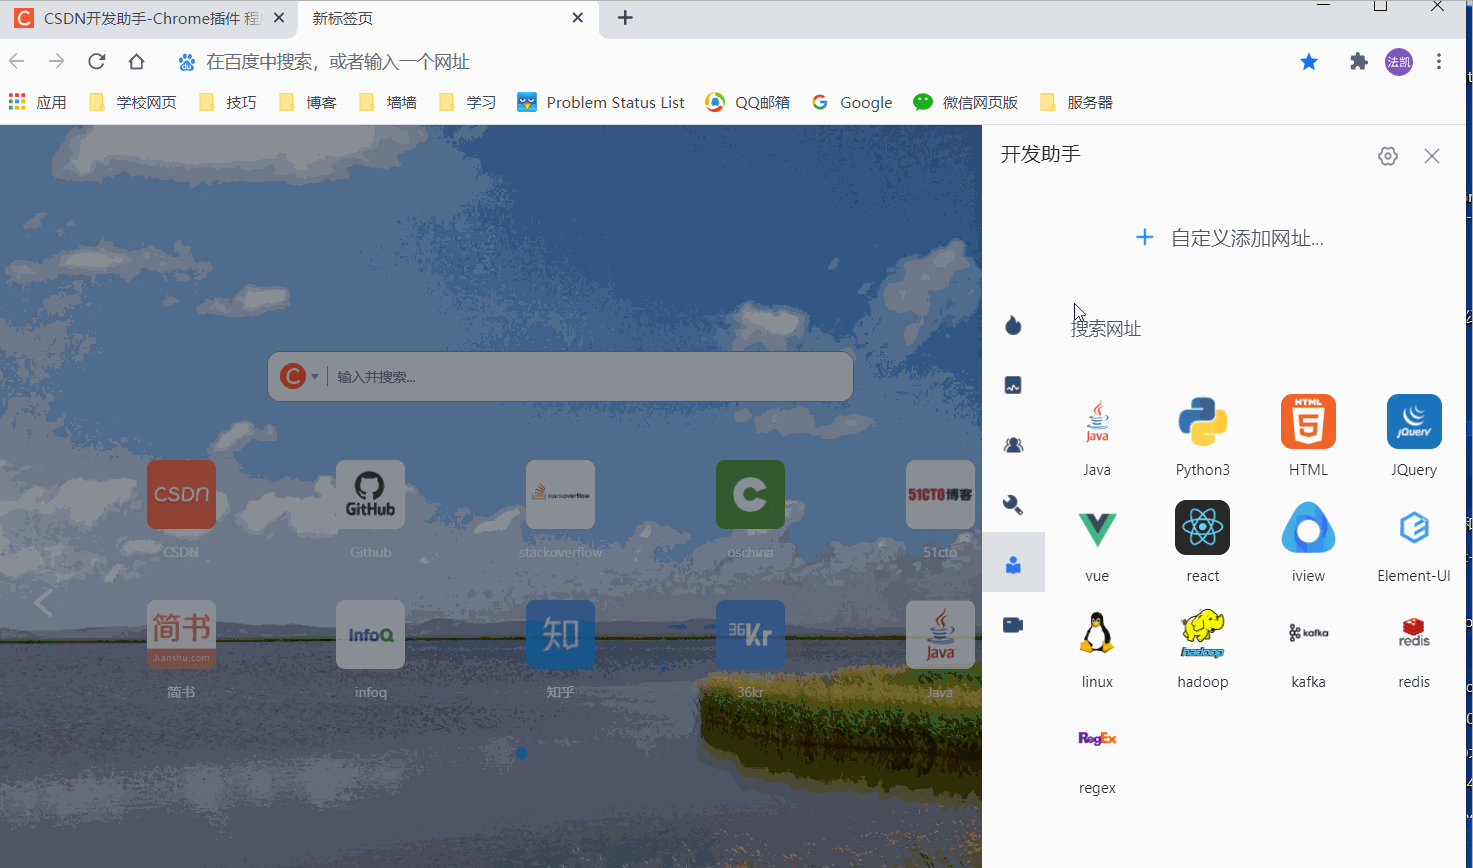This screenshot has height=868, width=1473.
Task: Open the InfoQ tile
Action: click(370, 634)
